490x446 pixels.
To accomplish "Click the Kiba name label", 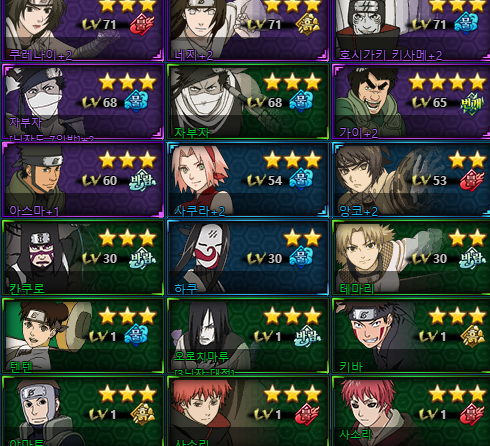I will click(351, 366).
